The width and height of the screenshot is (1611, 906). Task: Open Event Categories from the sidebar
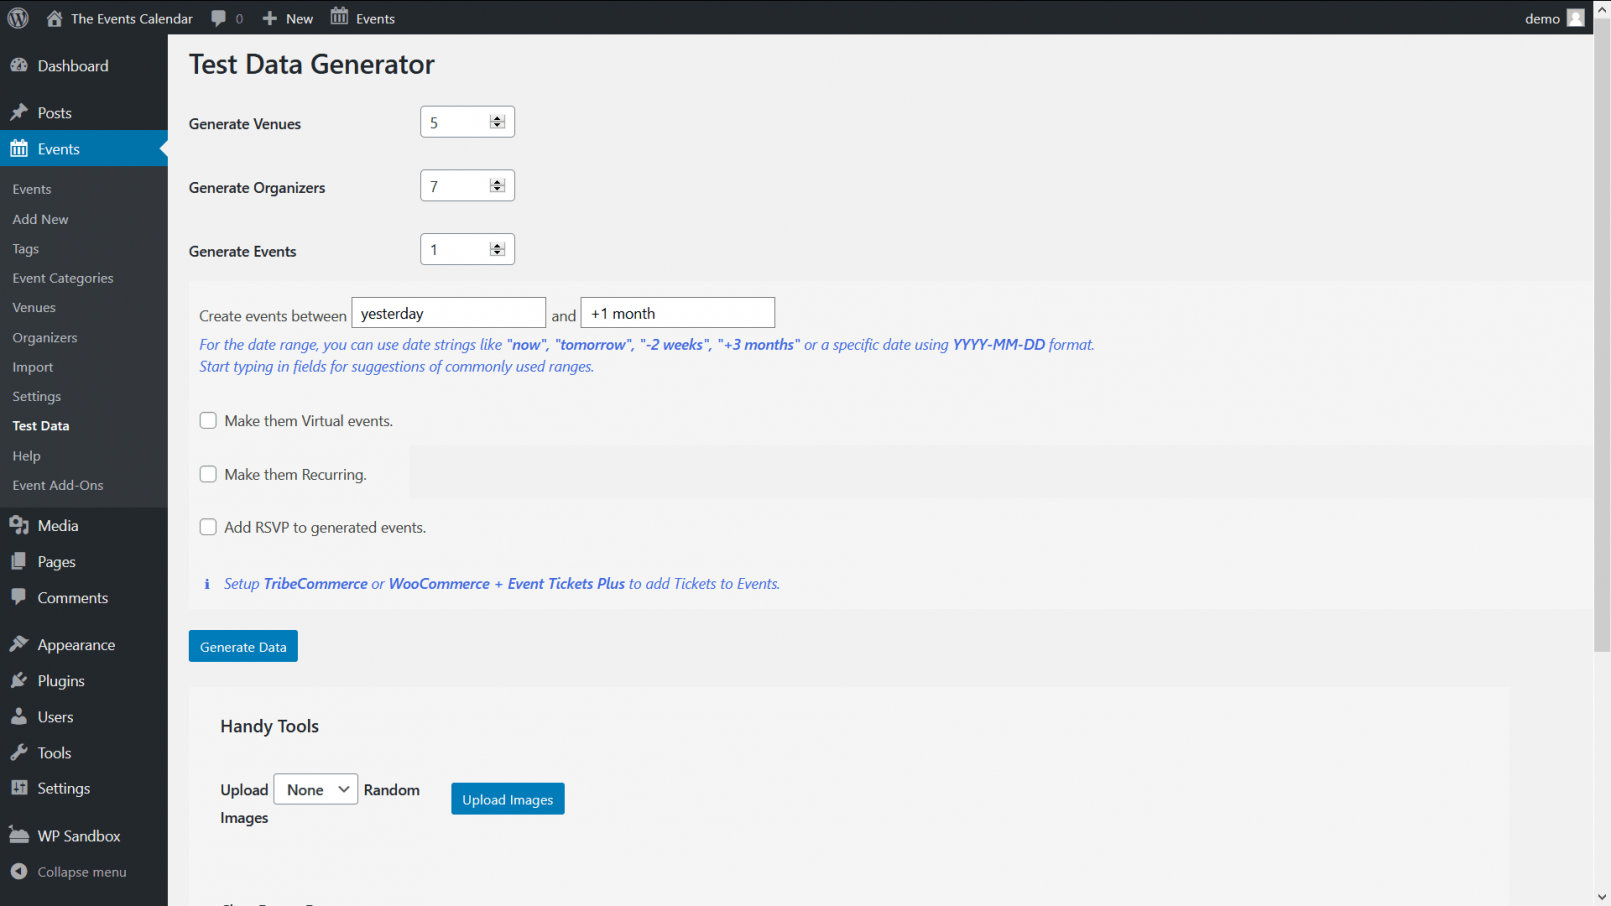point(62,278)
